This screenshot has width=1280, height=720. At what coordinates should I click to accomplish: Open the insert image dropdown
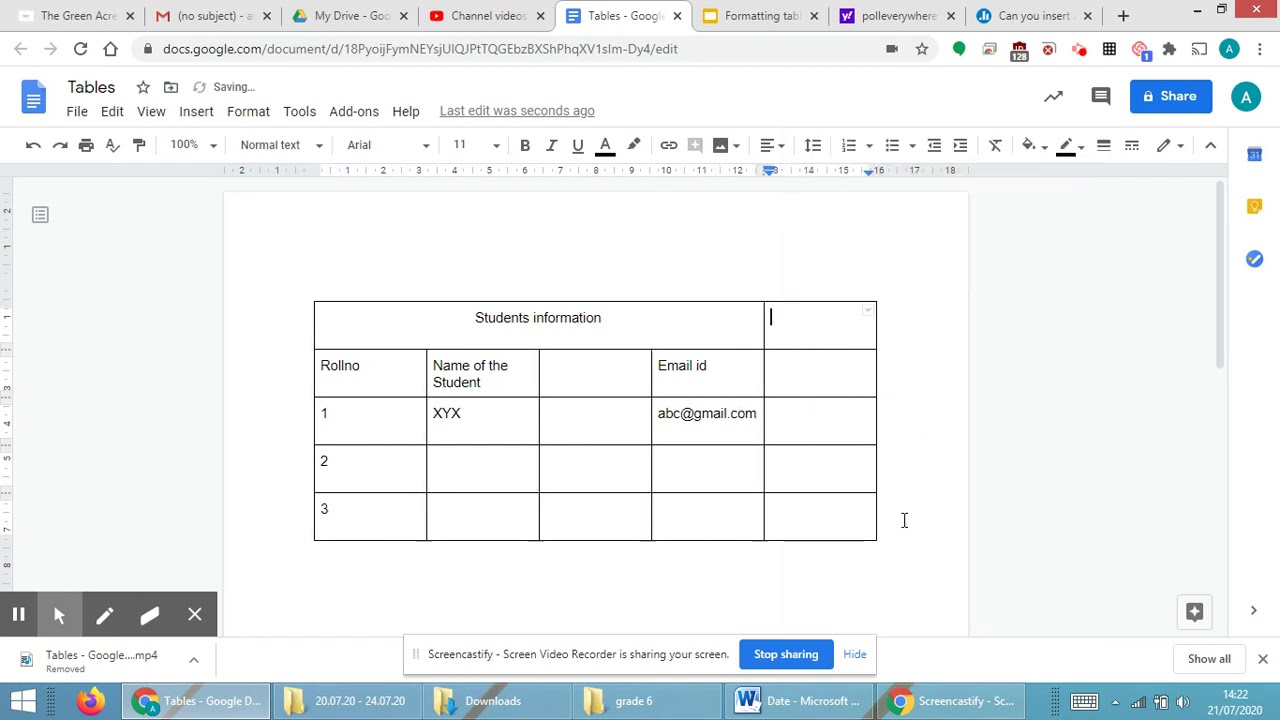[x=726, y=146]
